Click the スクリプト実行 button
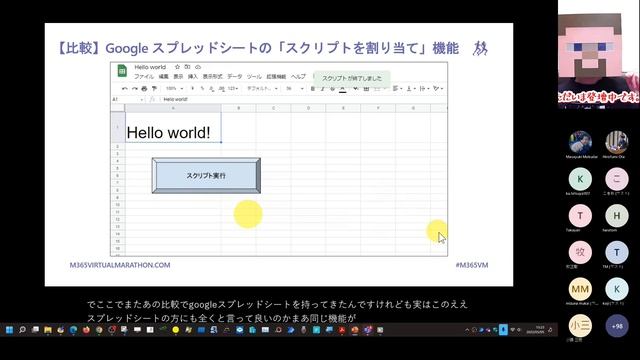Image resolution: width=640 pixels, height=360 pixels. 206,176
